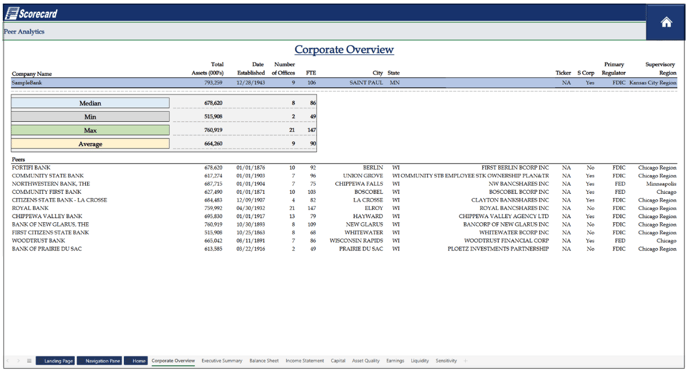The image size is (688, 370).
Task: Click Average total assets value 664,260
Action: pyautogui.click(x=213, y=144)
